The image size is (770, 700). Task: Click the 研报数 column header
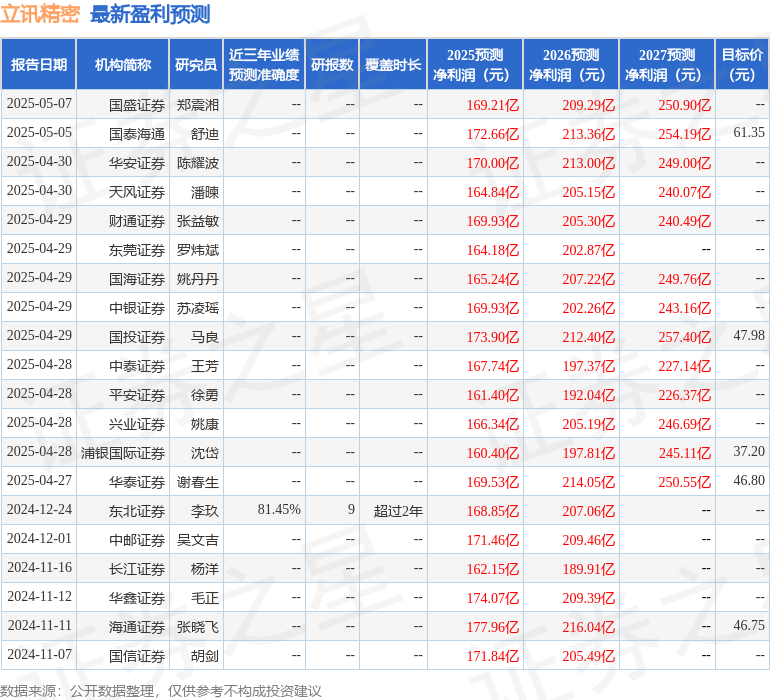pyautogui.click(x=332, y=64)
